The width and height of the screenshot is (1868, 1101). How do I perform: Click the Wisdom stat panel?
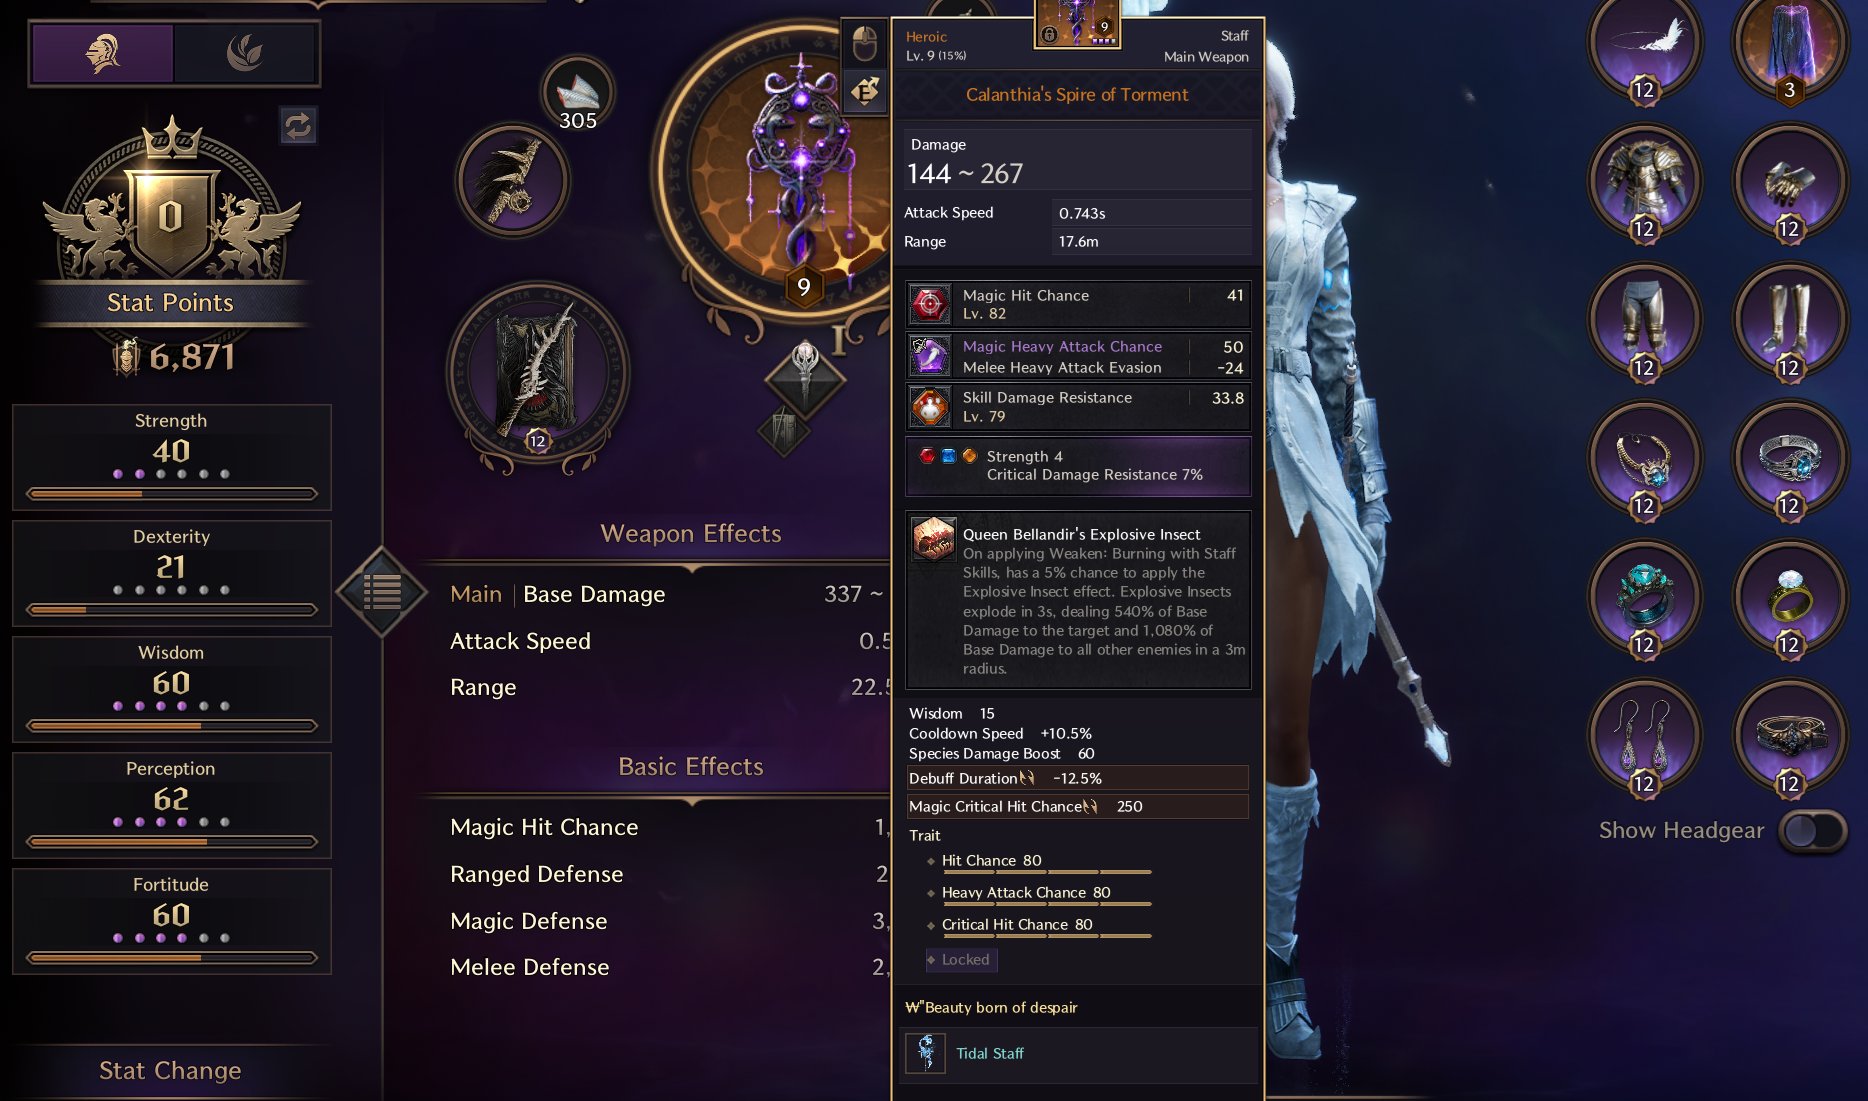[x=172, y=689]
